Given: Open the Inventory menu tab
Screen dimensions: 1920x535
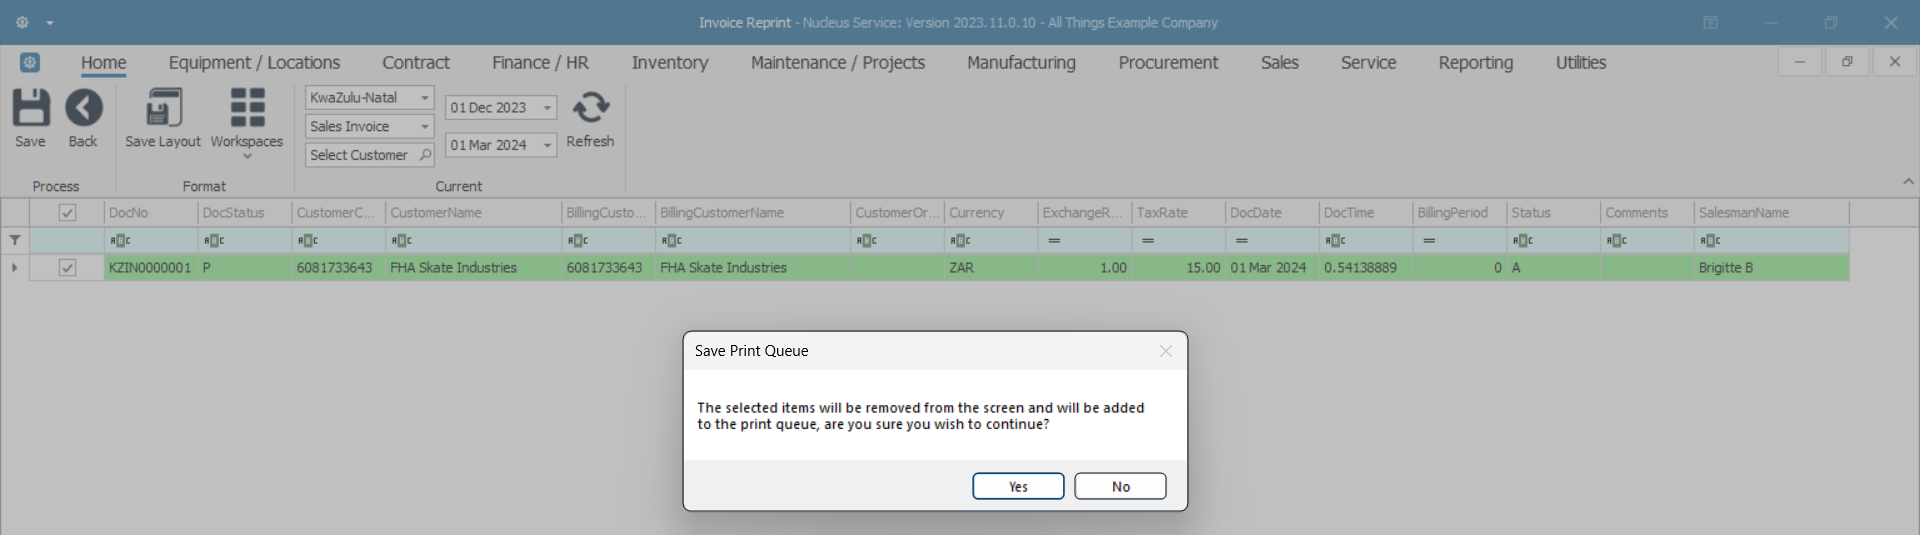Looking at the screenshot, I should (669, 63).
